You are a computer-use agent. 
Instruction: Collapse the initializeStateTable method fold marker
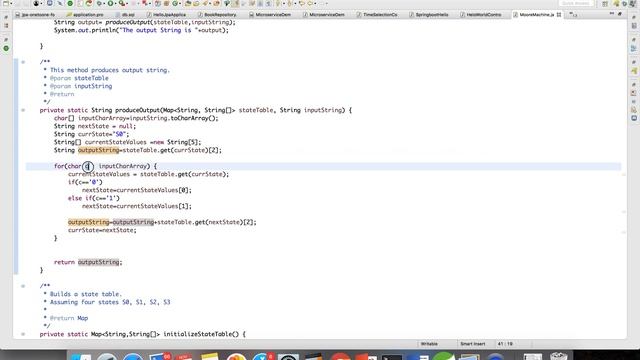pyautogui.click(x=23, y=334)
